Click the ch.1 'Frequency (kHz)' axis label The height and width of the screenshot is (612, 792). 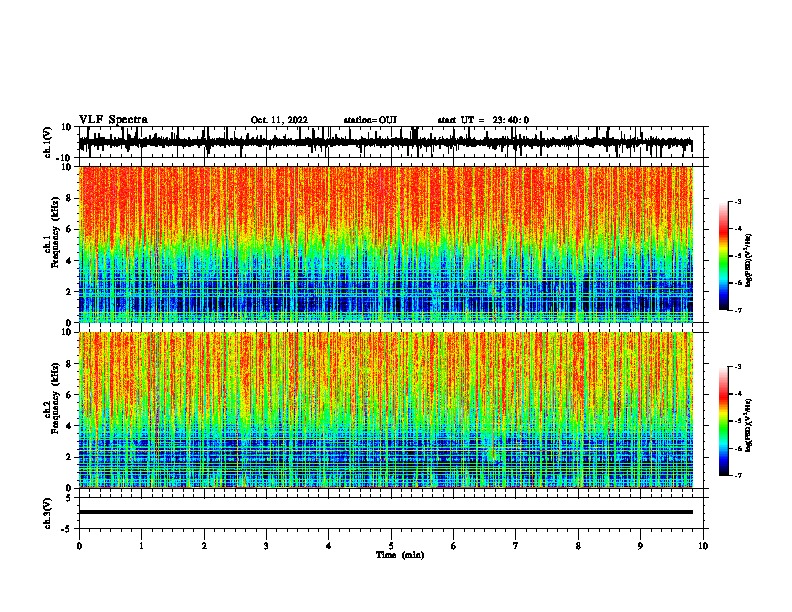(55, 234)
